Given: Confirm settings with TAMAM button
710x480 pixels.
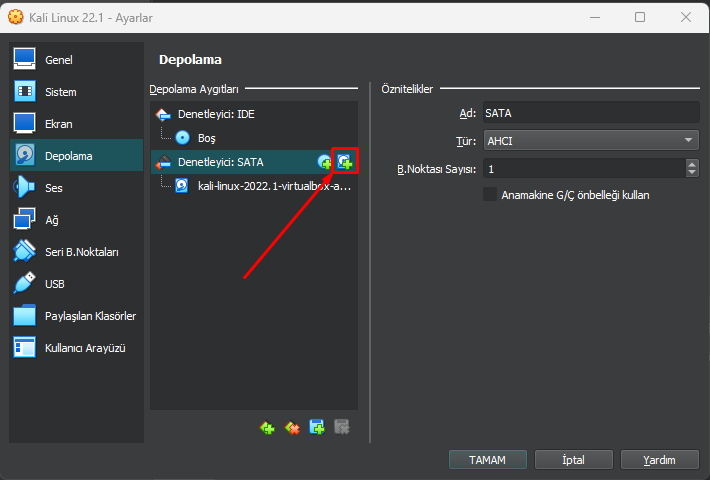Looking at the screenshot, I should [488, 460].
